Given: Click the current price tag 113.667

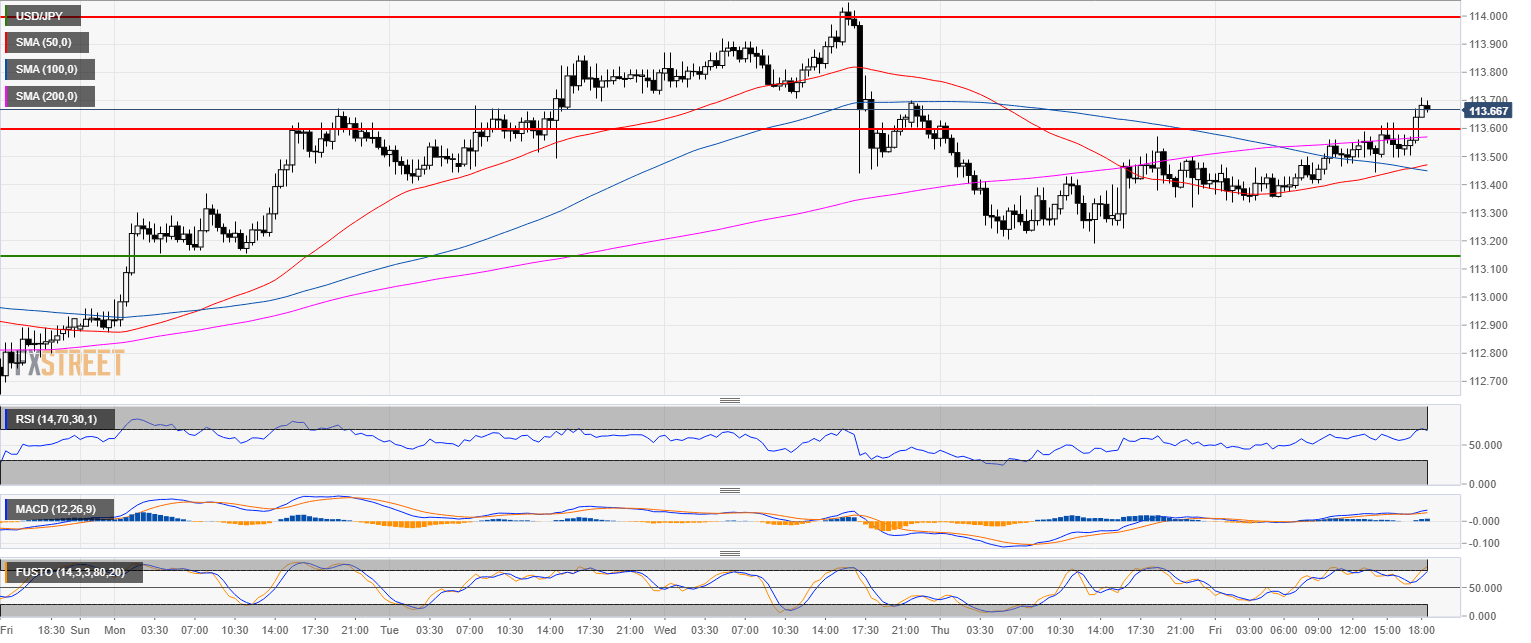Looking at the screenshot, I should (x=1489, y=110).
